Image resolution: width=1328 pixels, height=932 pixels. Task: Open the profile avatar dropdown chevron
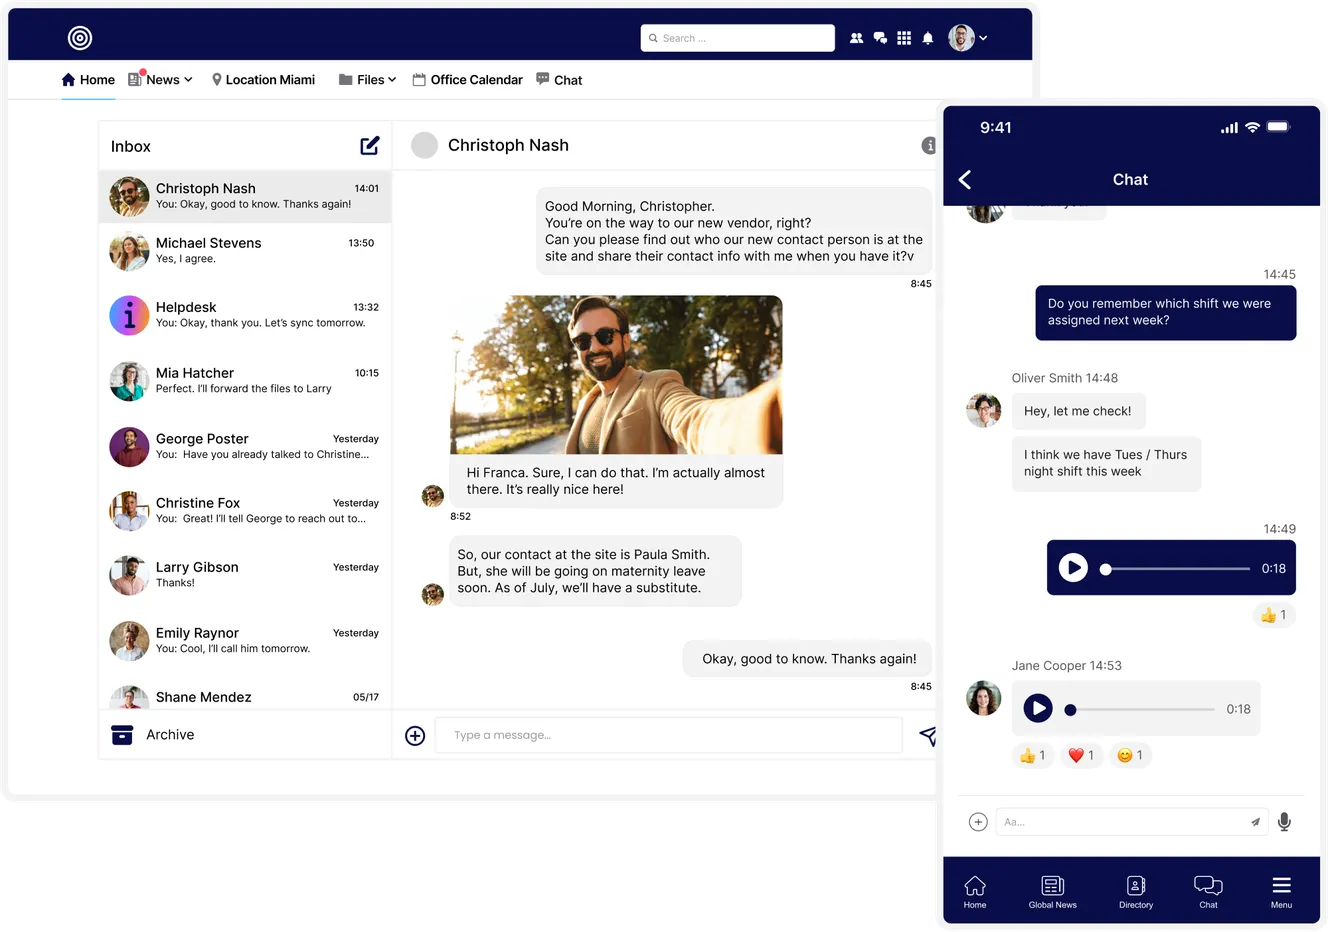[981, 37]
